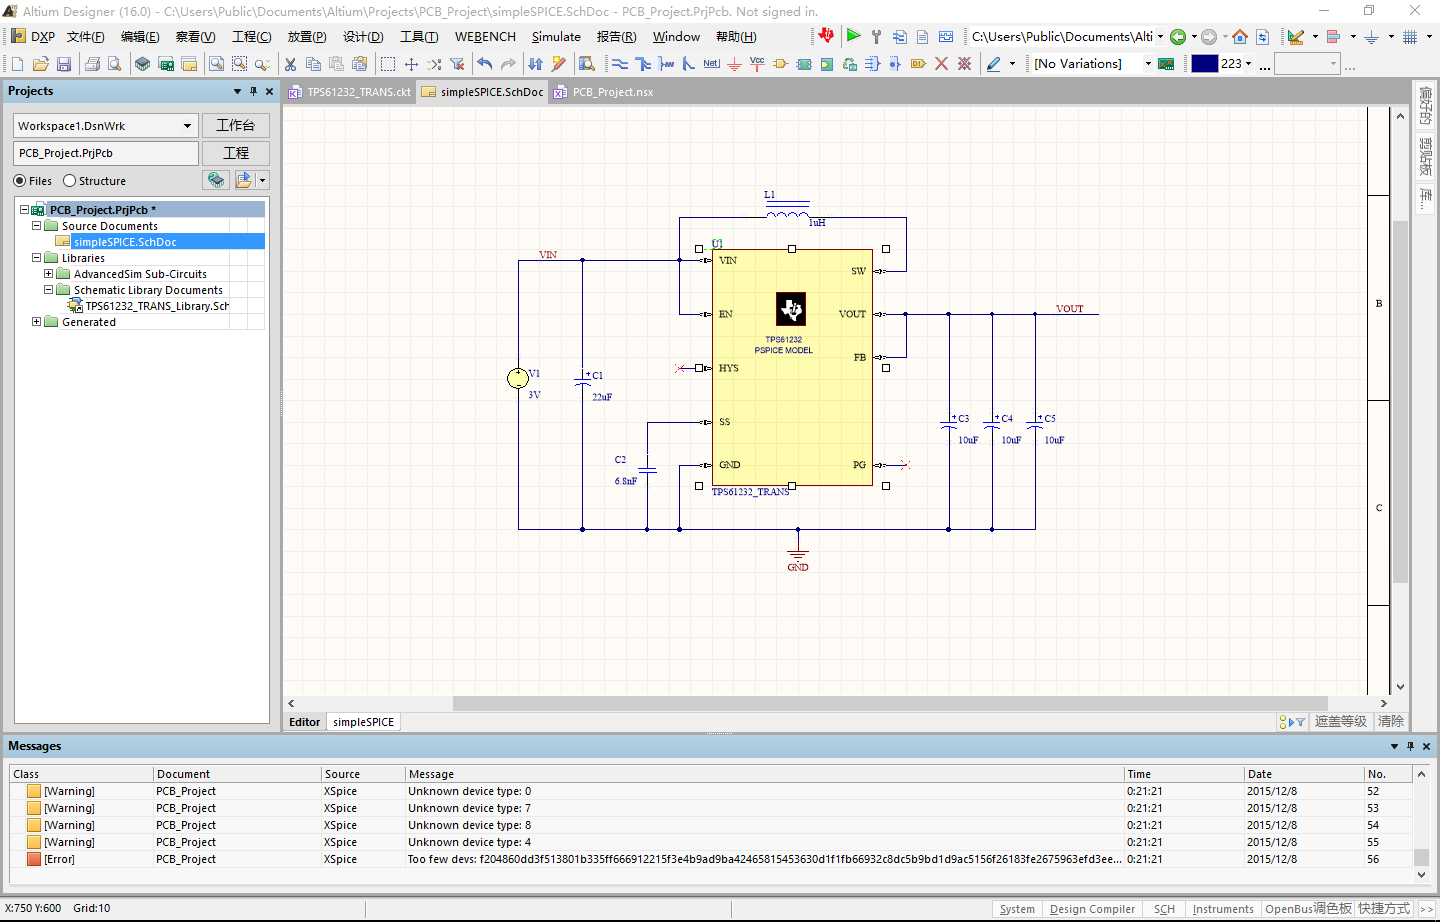Open the Simulate menu
The image size is (1440, 922).
[556, 37]
